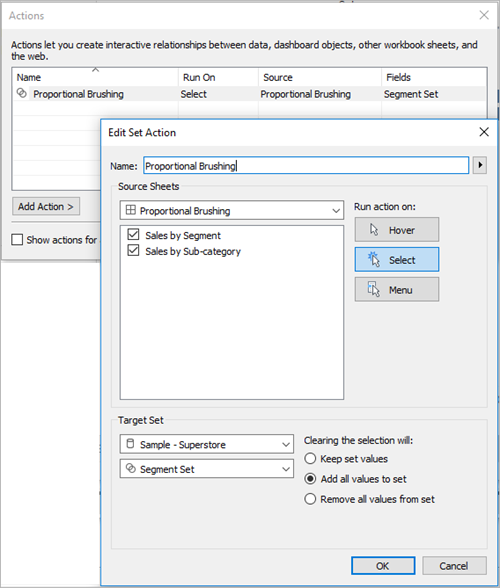Click the Add Action button
500x588 pixels.
pos(46,206)
